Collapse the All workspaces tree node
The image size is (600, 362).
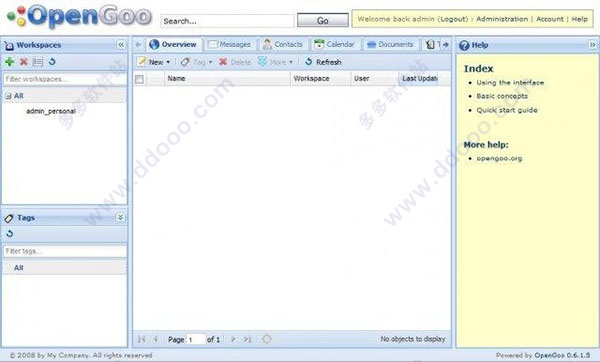tap(8, 96)
